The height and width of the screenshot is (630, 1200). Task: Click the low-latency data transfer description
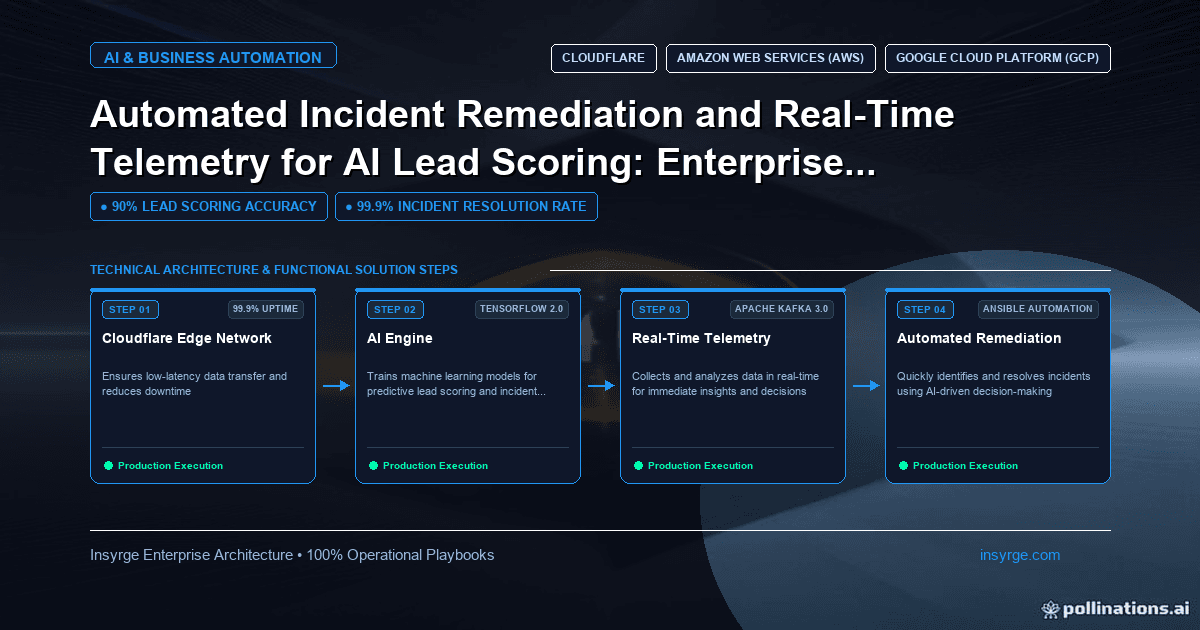[195, 384]
